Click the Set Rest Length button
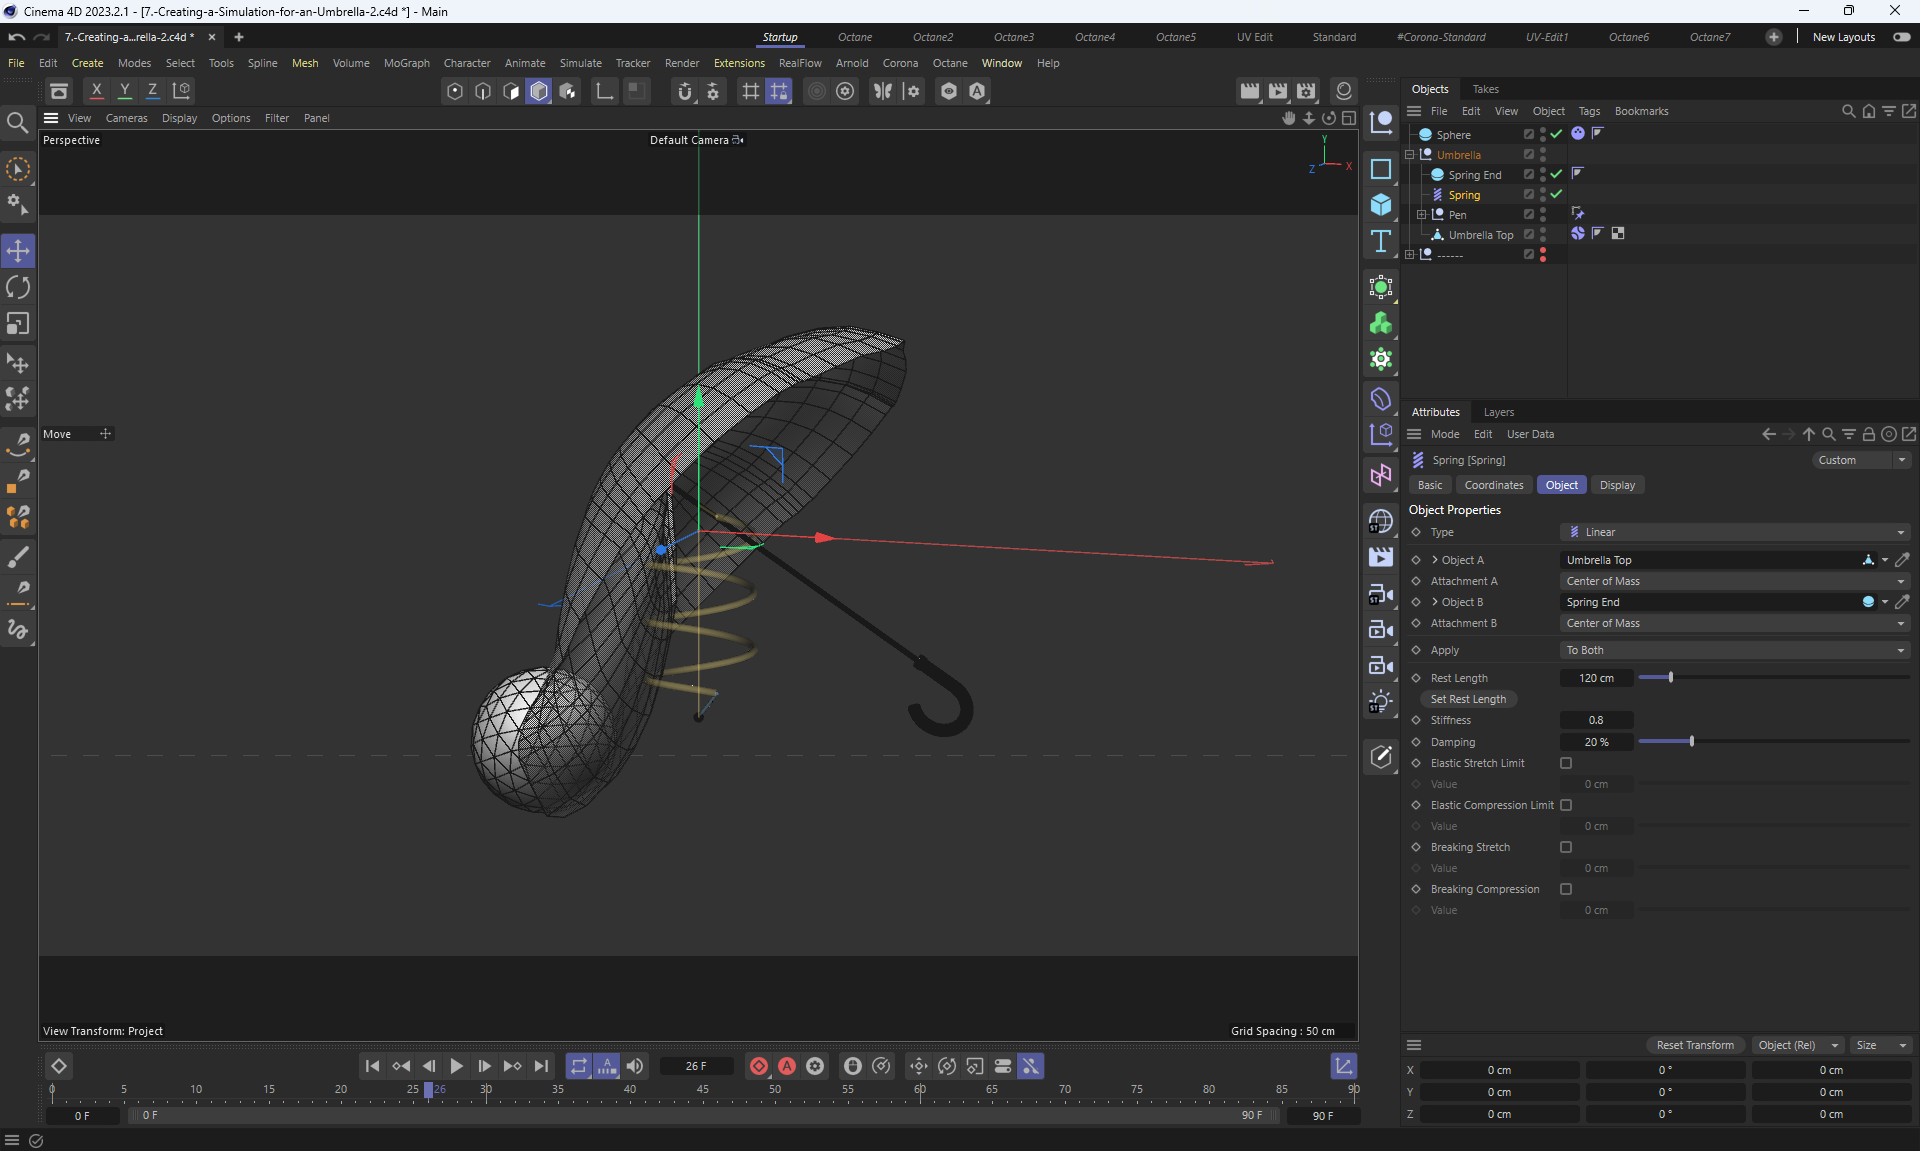Image resolution: width=1920 pixels, height=1151 pixels. [x=1467, y=699]
